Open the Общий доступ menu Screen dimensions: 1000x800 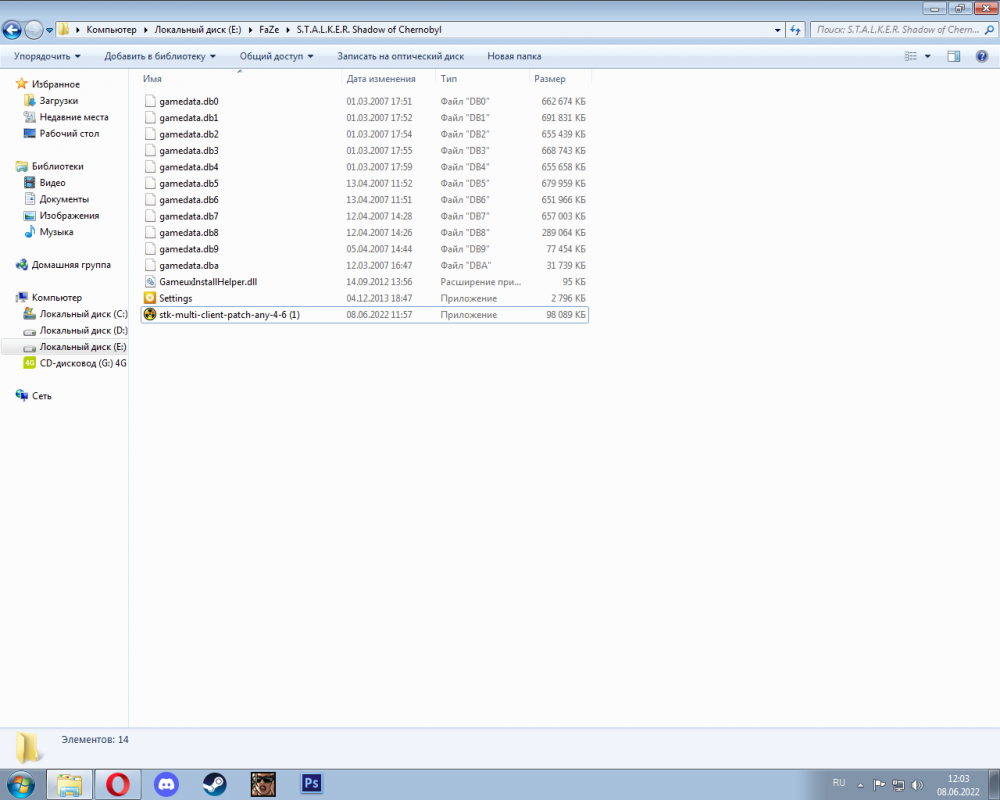[x=276, y=56]
